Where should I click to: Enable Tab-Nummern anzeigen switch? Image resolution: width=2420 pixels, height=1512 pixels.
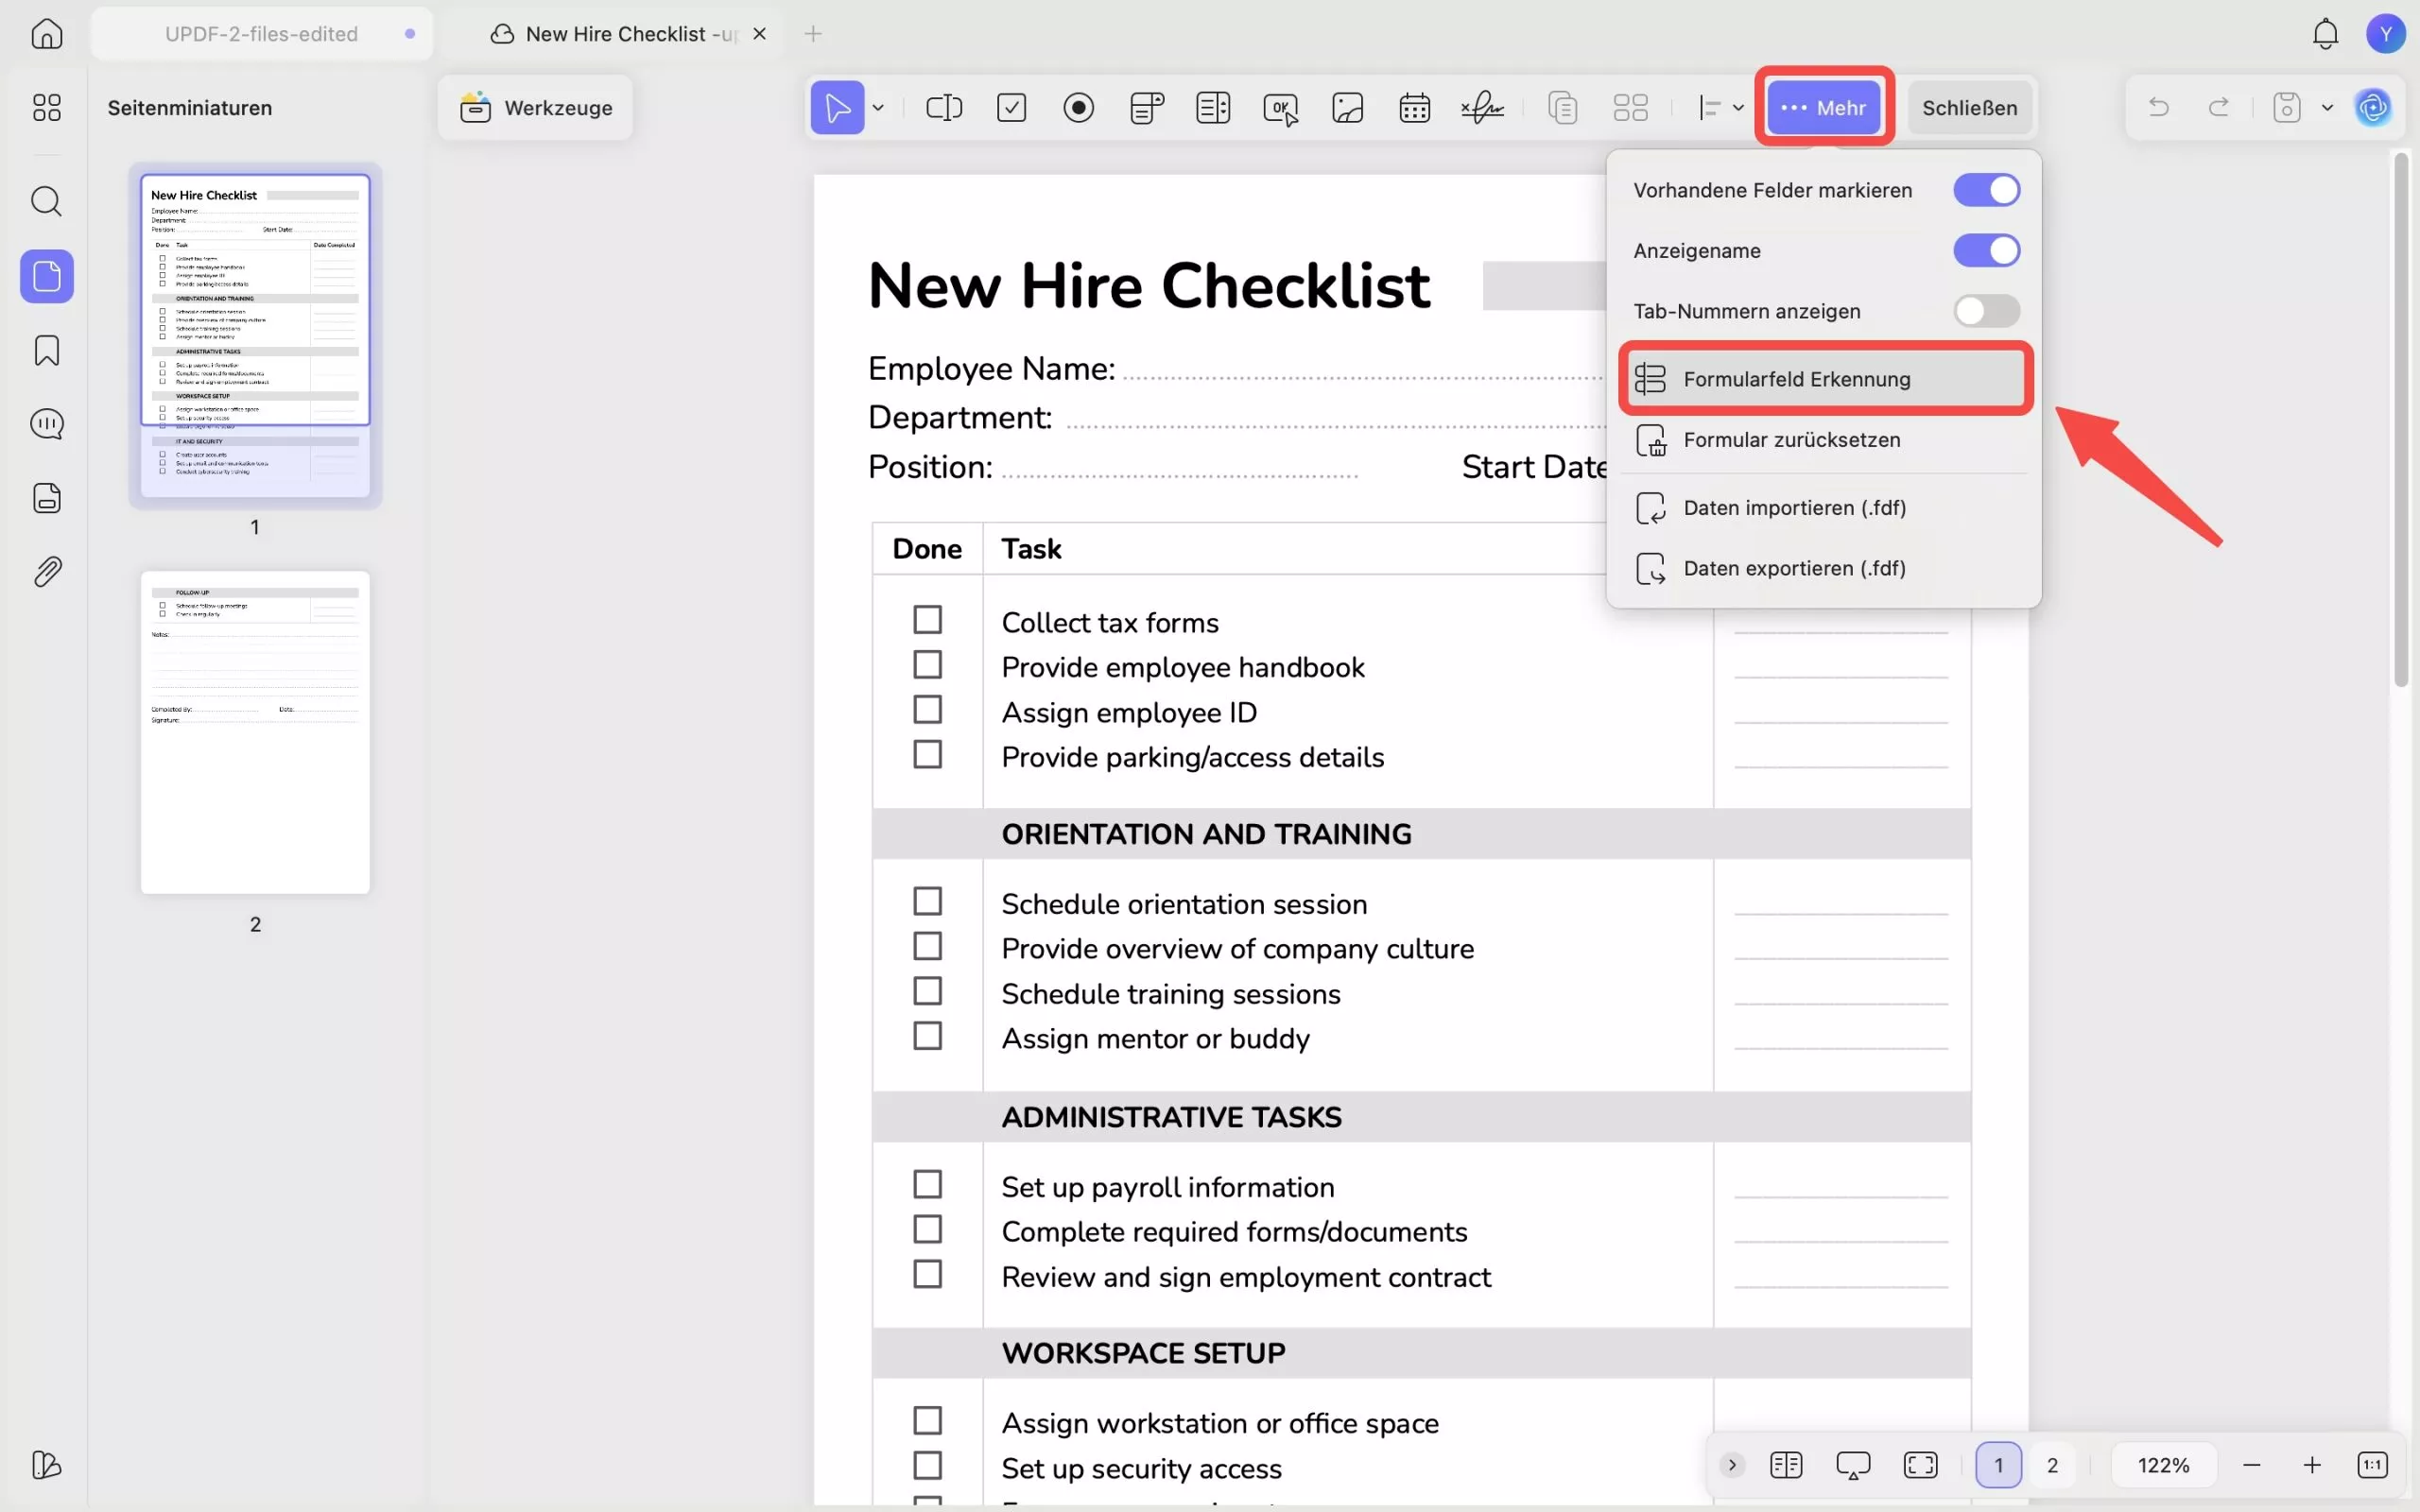[x=1986, y=311]
